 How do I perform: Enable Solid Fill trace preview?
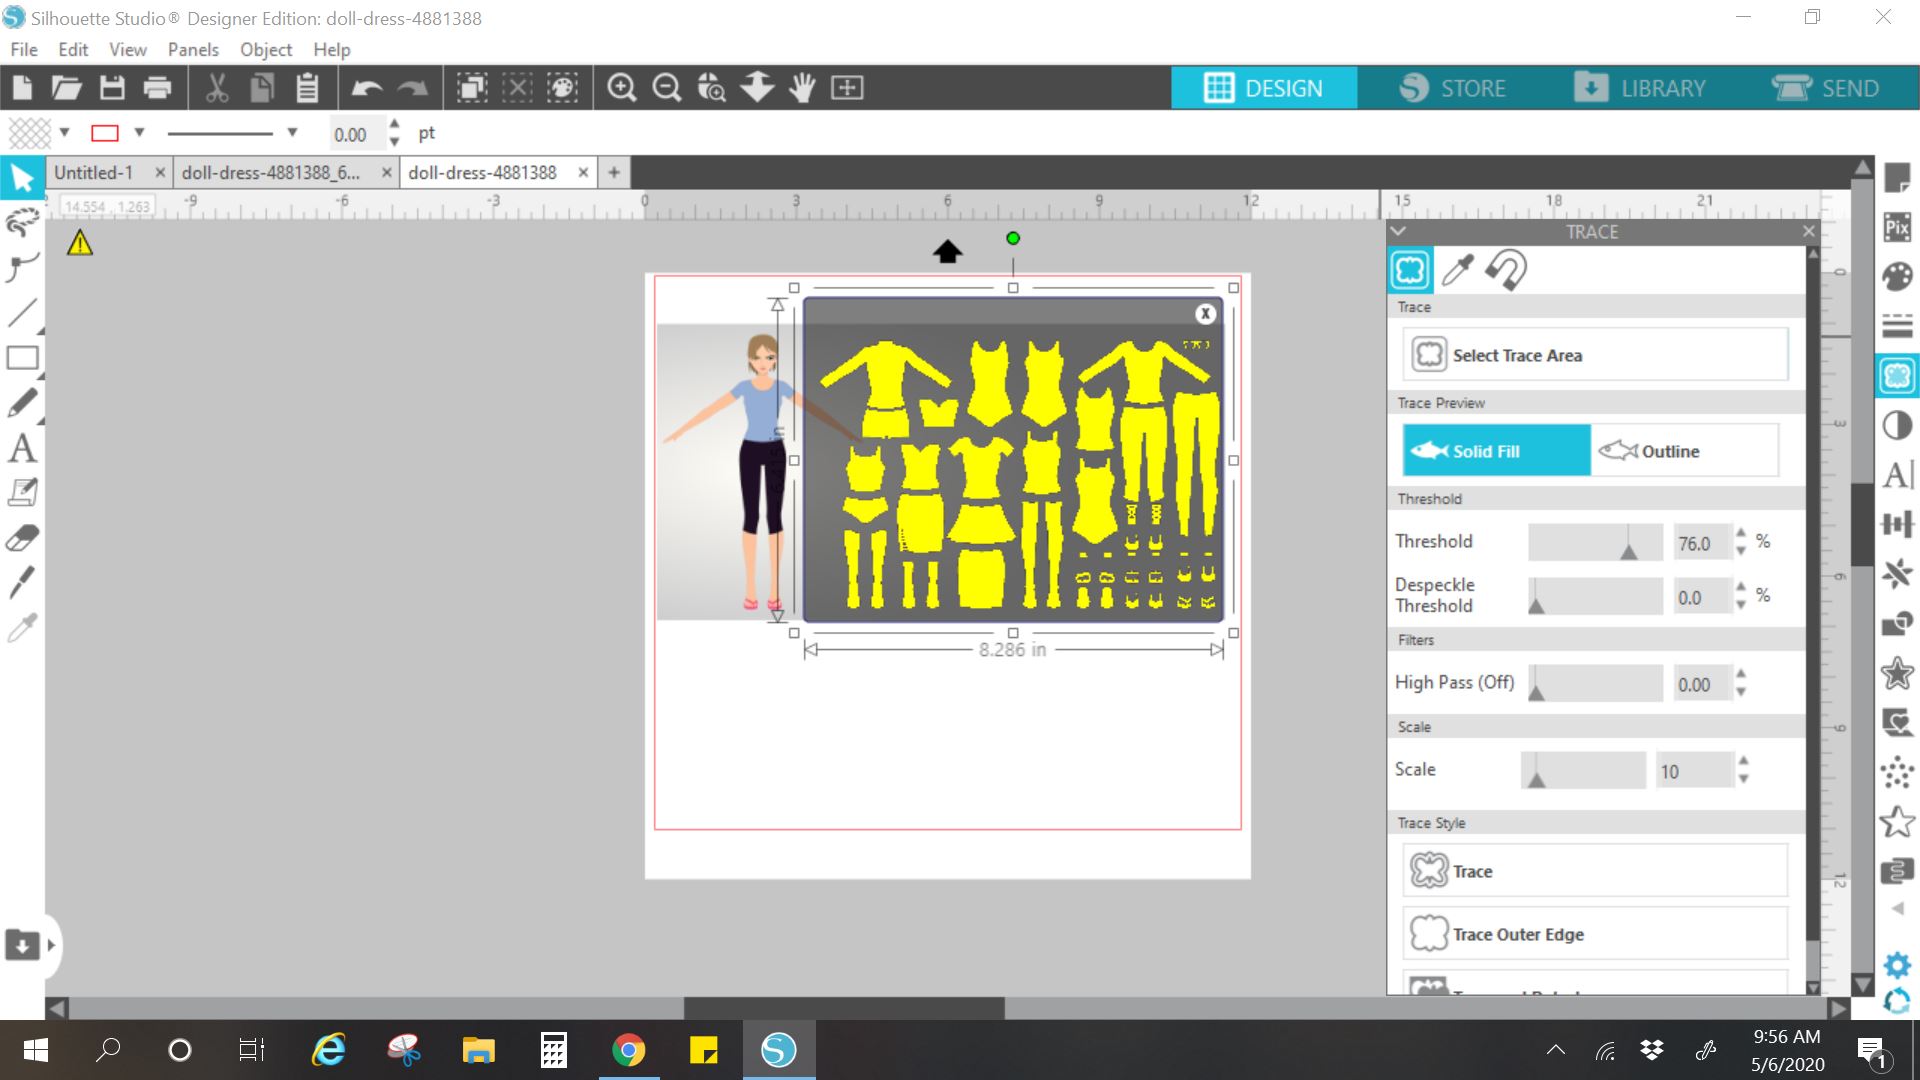click(x=1496, y=451)
